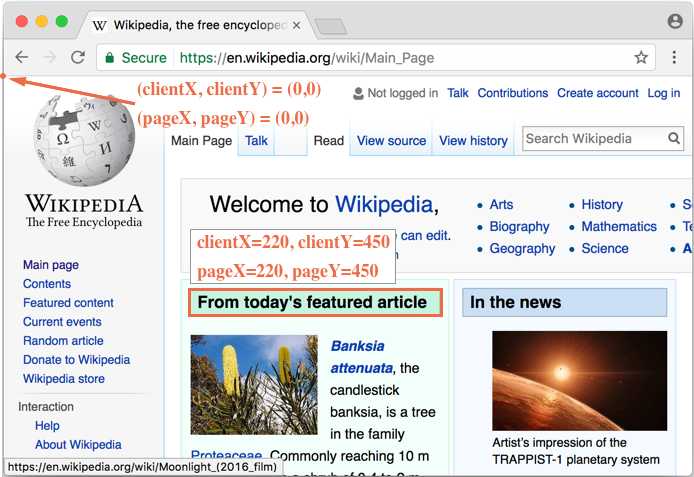Click the Wikipedia browser tab title
Image resolution: width=694 pixels, height=477 pixels.
(200, 25)
